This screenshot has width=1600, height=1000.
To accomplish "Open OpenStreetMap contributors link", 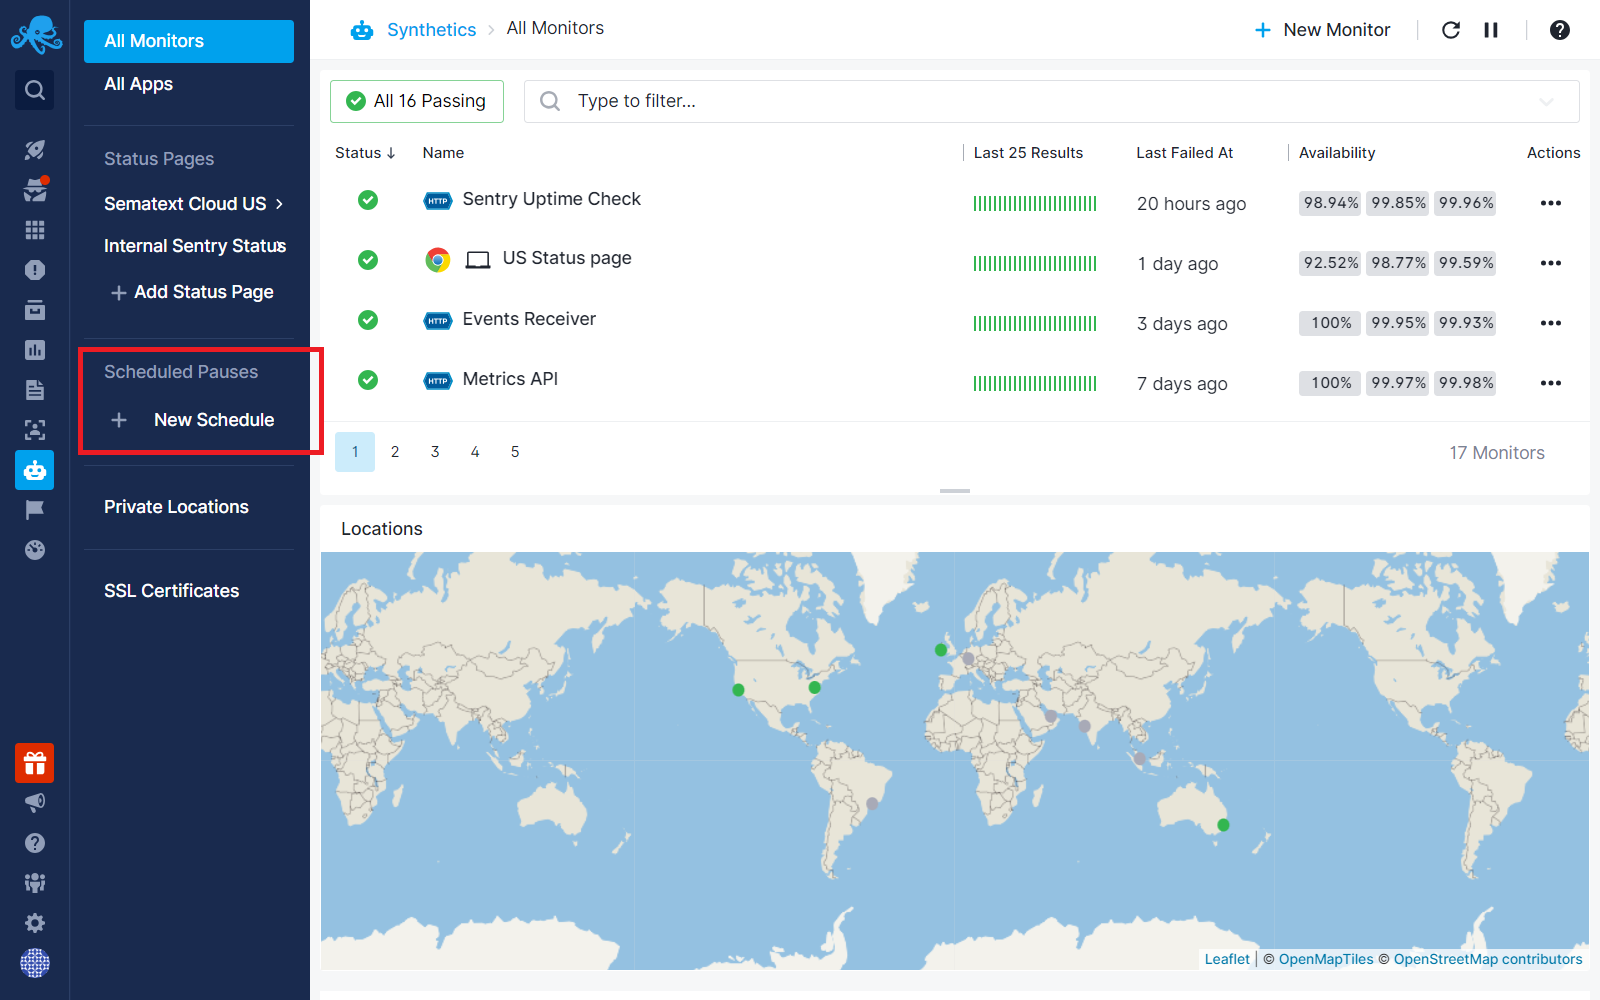I will coord(1488,959).
